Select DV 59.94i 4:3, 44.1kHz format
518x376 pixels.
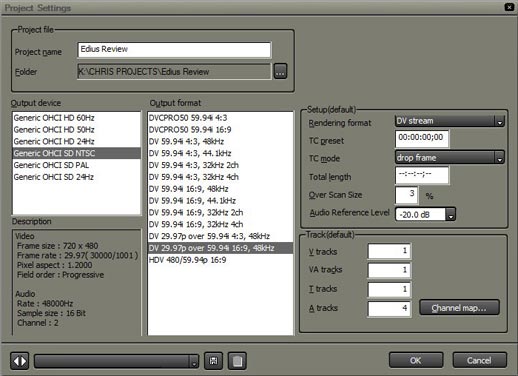tap(220, 153)
